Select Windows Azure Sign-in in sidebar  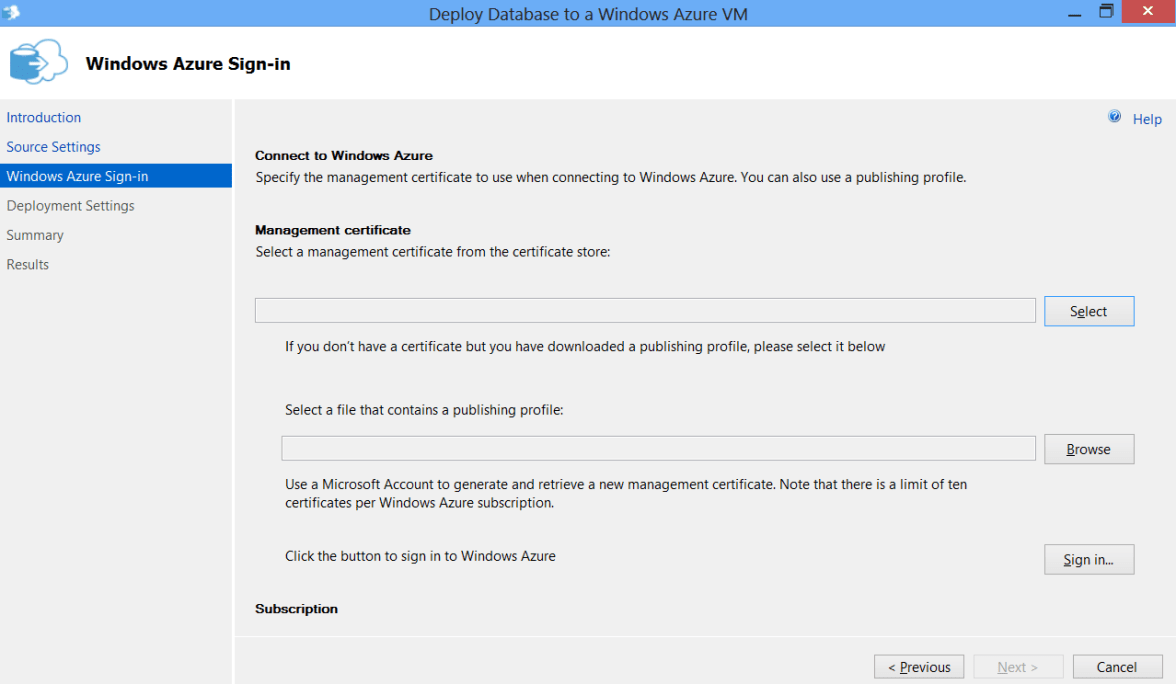78,176
